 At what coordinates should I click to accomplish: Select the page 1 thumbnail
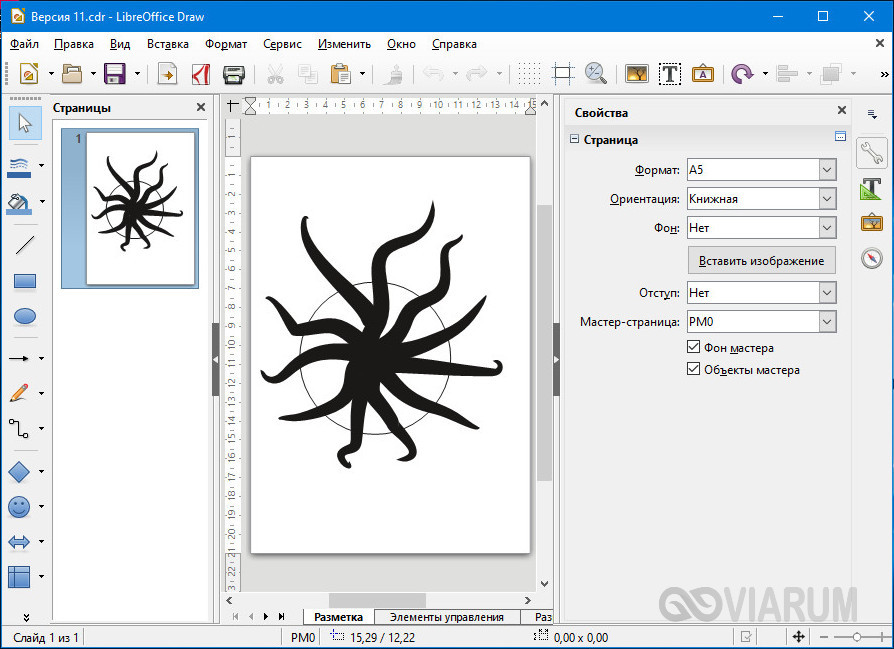(x=139, y=208)
